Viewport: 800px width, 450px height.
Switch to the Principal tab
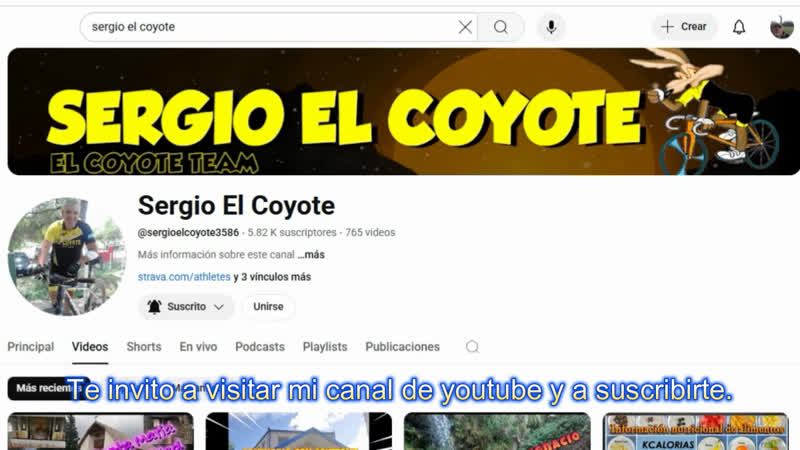point(31,347)
